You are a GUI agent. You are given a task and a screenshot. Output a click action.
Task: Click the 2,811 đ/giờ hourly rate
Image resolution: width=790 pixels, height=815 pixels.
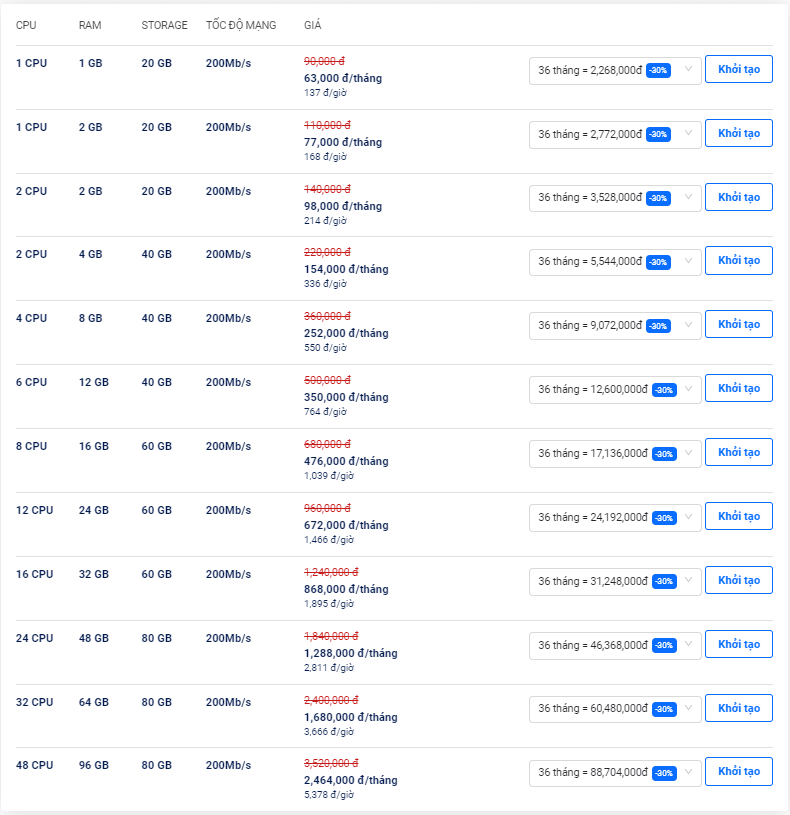pos(329,667)
